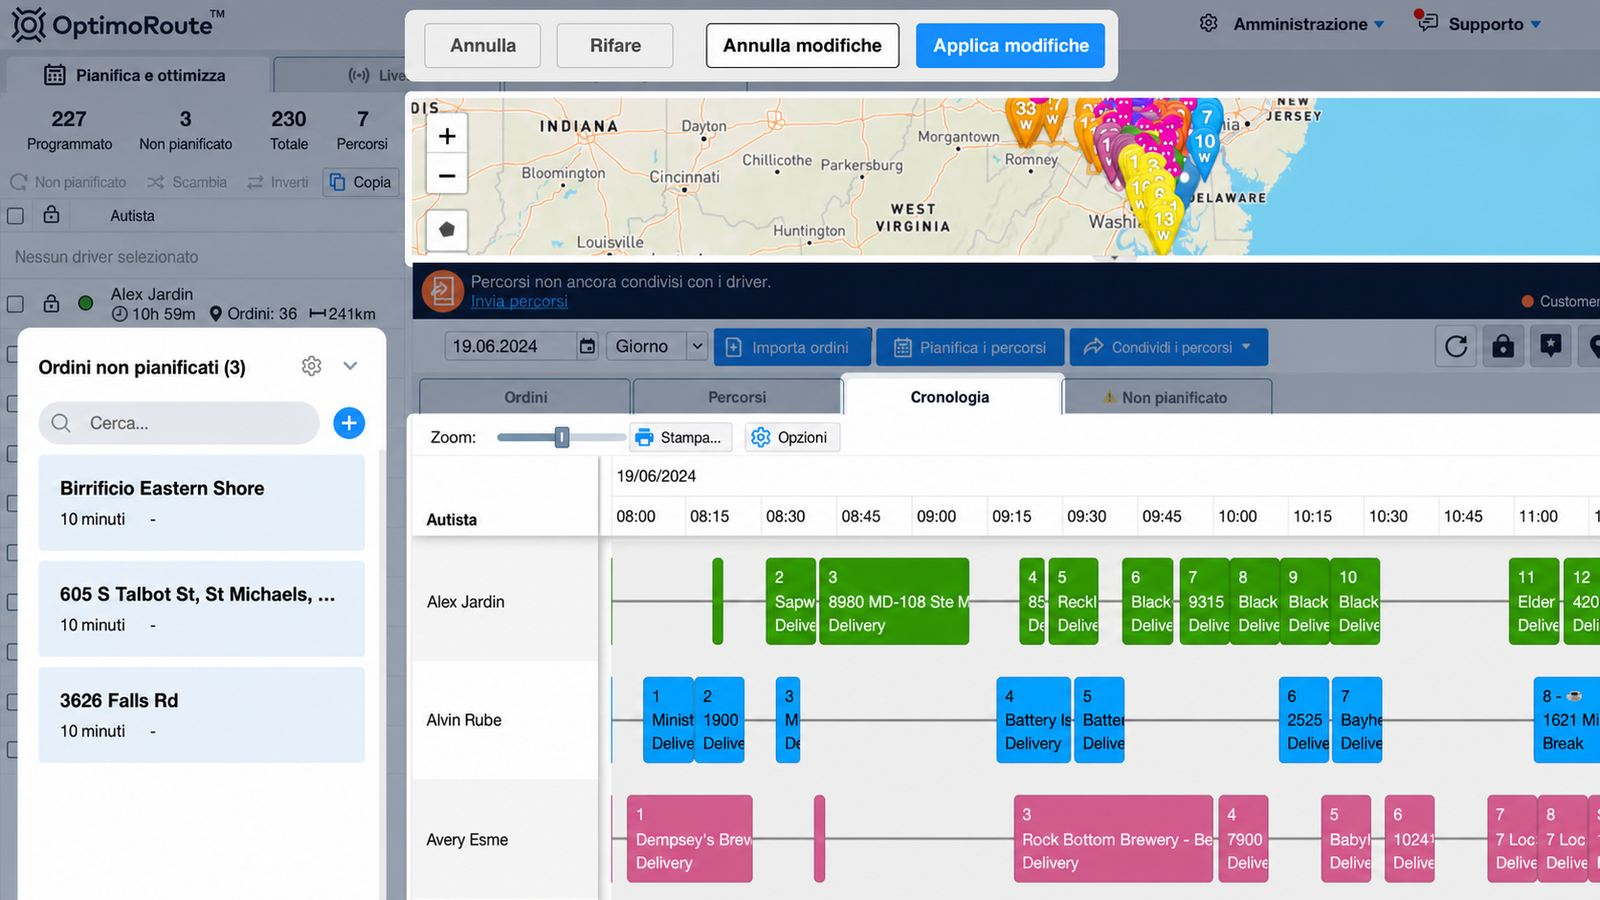Click the date field showing 19.06.2024
The width and height of the screenshot is (1600, 900).
coord(510,346)
